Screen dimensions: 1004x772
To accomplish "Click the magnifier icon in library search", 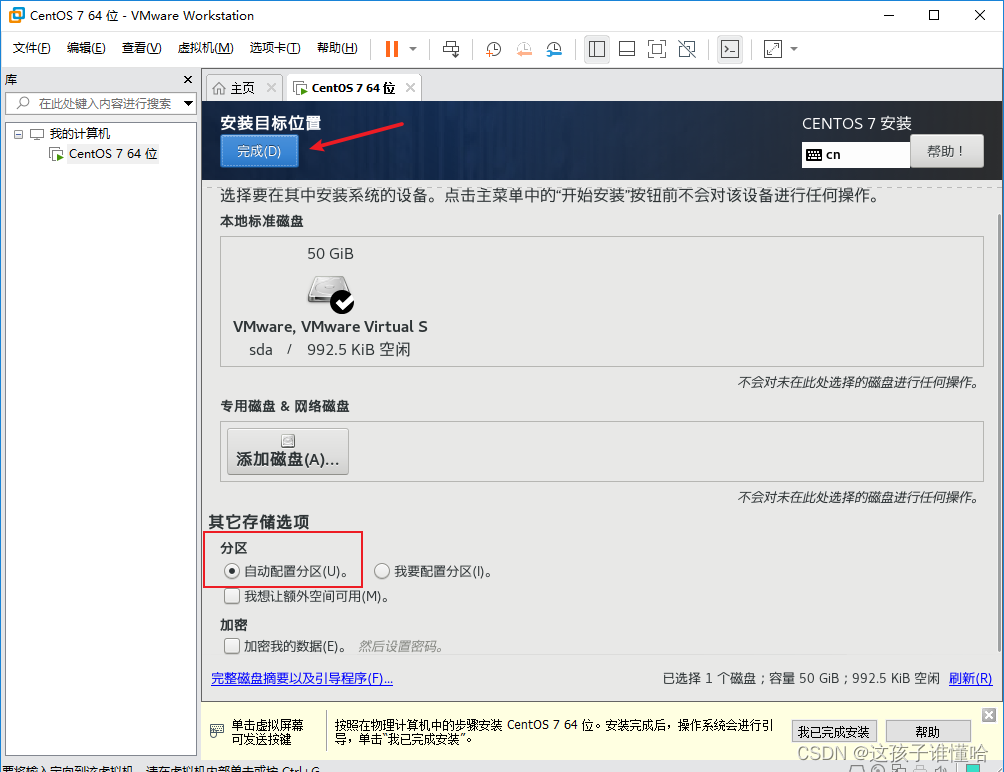I will pos(24,103).
